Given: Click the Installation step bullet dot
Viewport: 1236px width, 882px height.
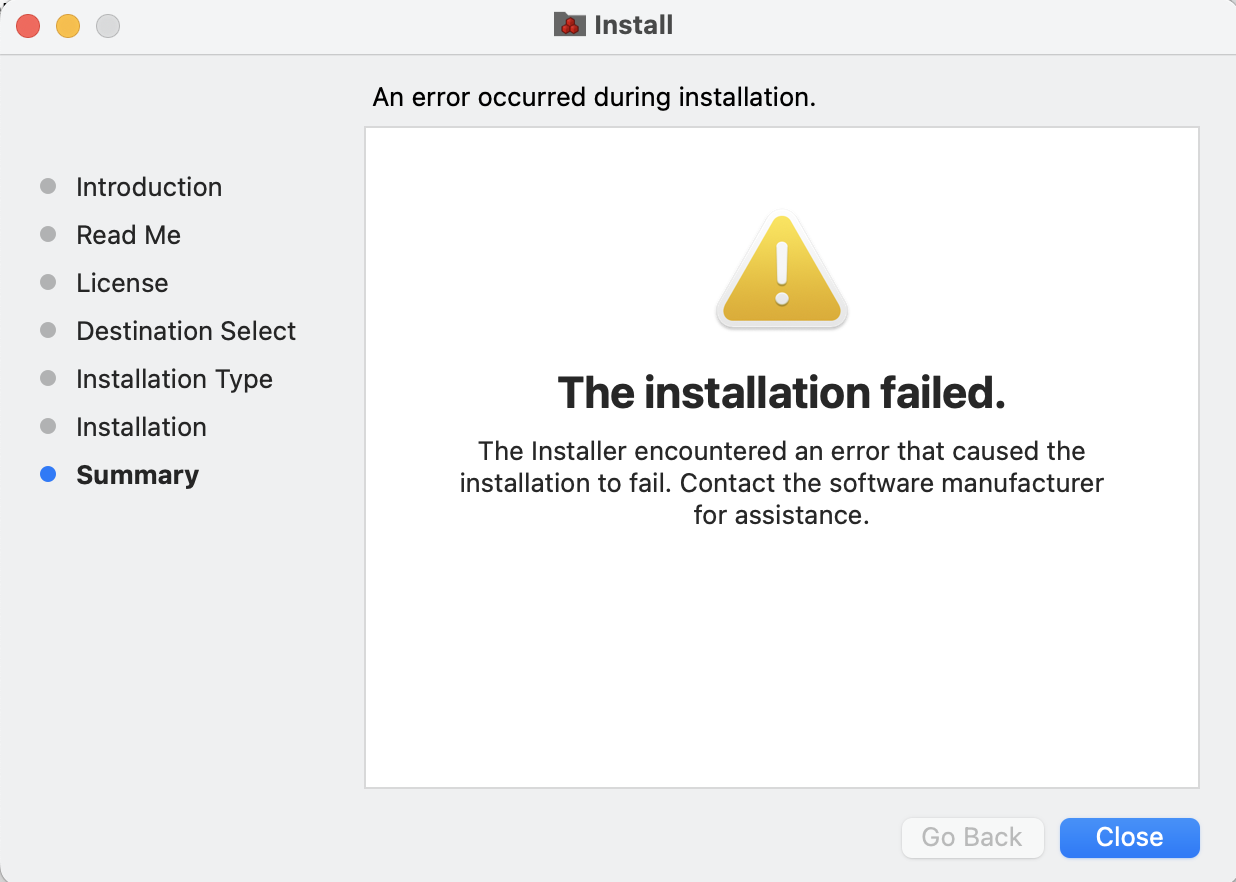Looking at the screenshot, I should tap(48, 427).
